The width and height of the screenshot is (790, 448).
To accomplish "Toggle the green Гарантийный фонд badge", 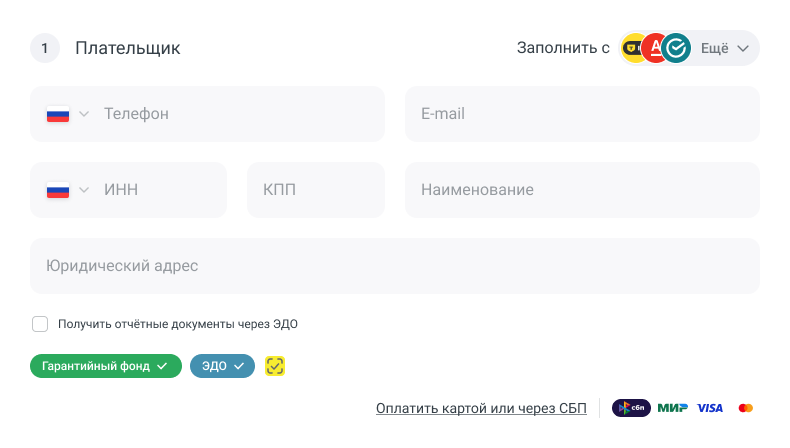I will coord(106,366).
